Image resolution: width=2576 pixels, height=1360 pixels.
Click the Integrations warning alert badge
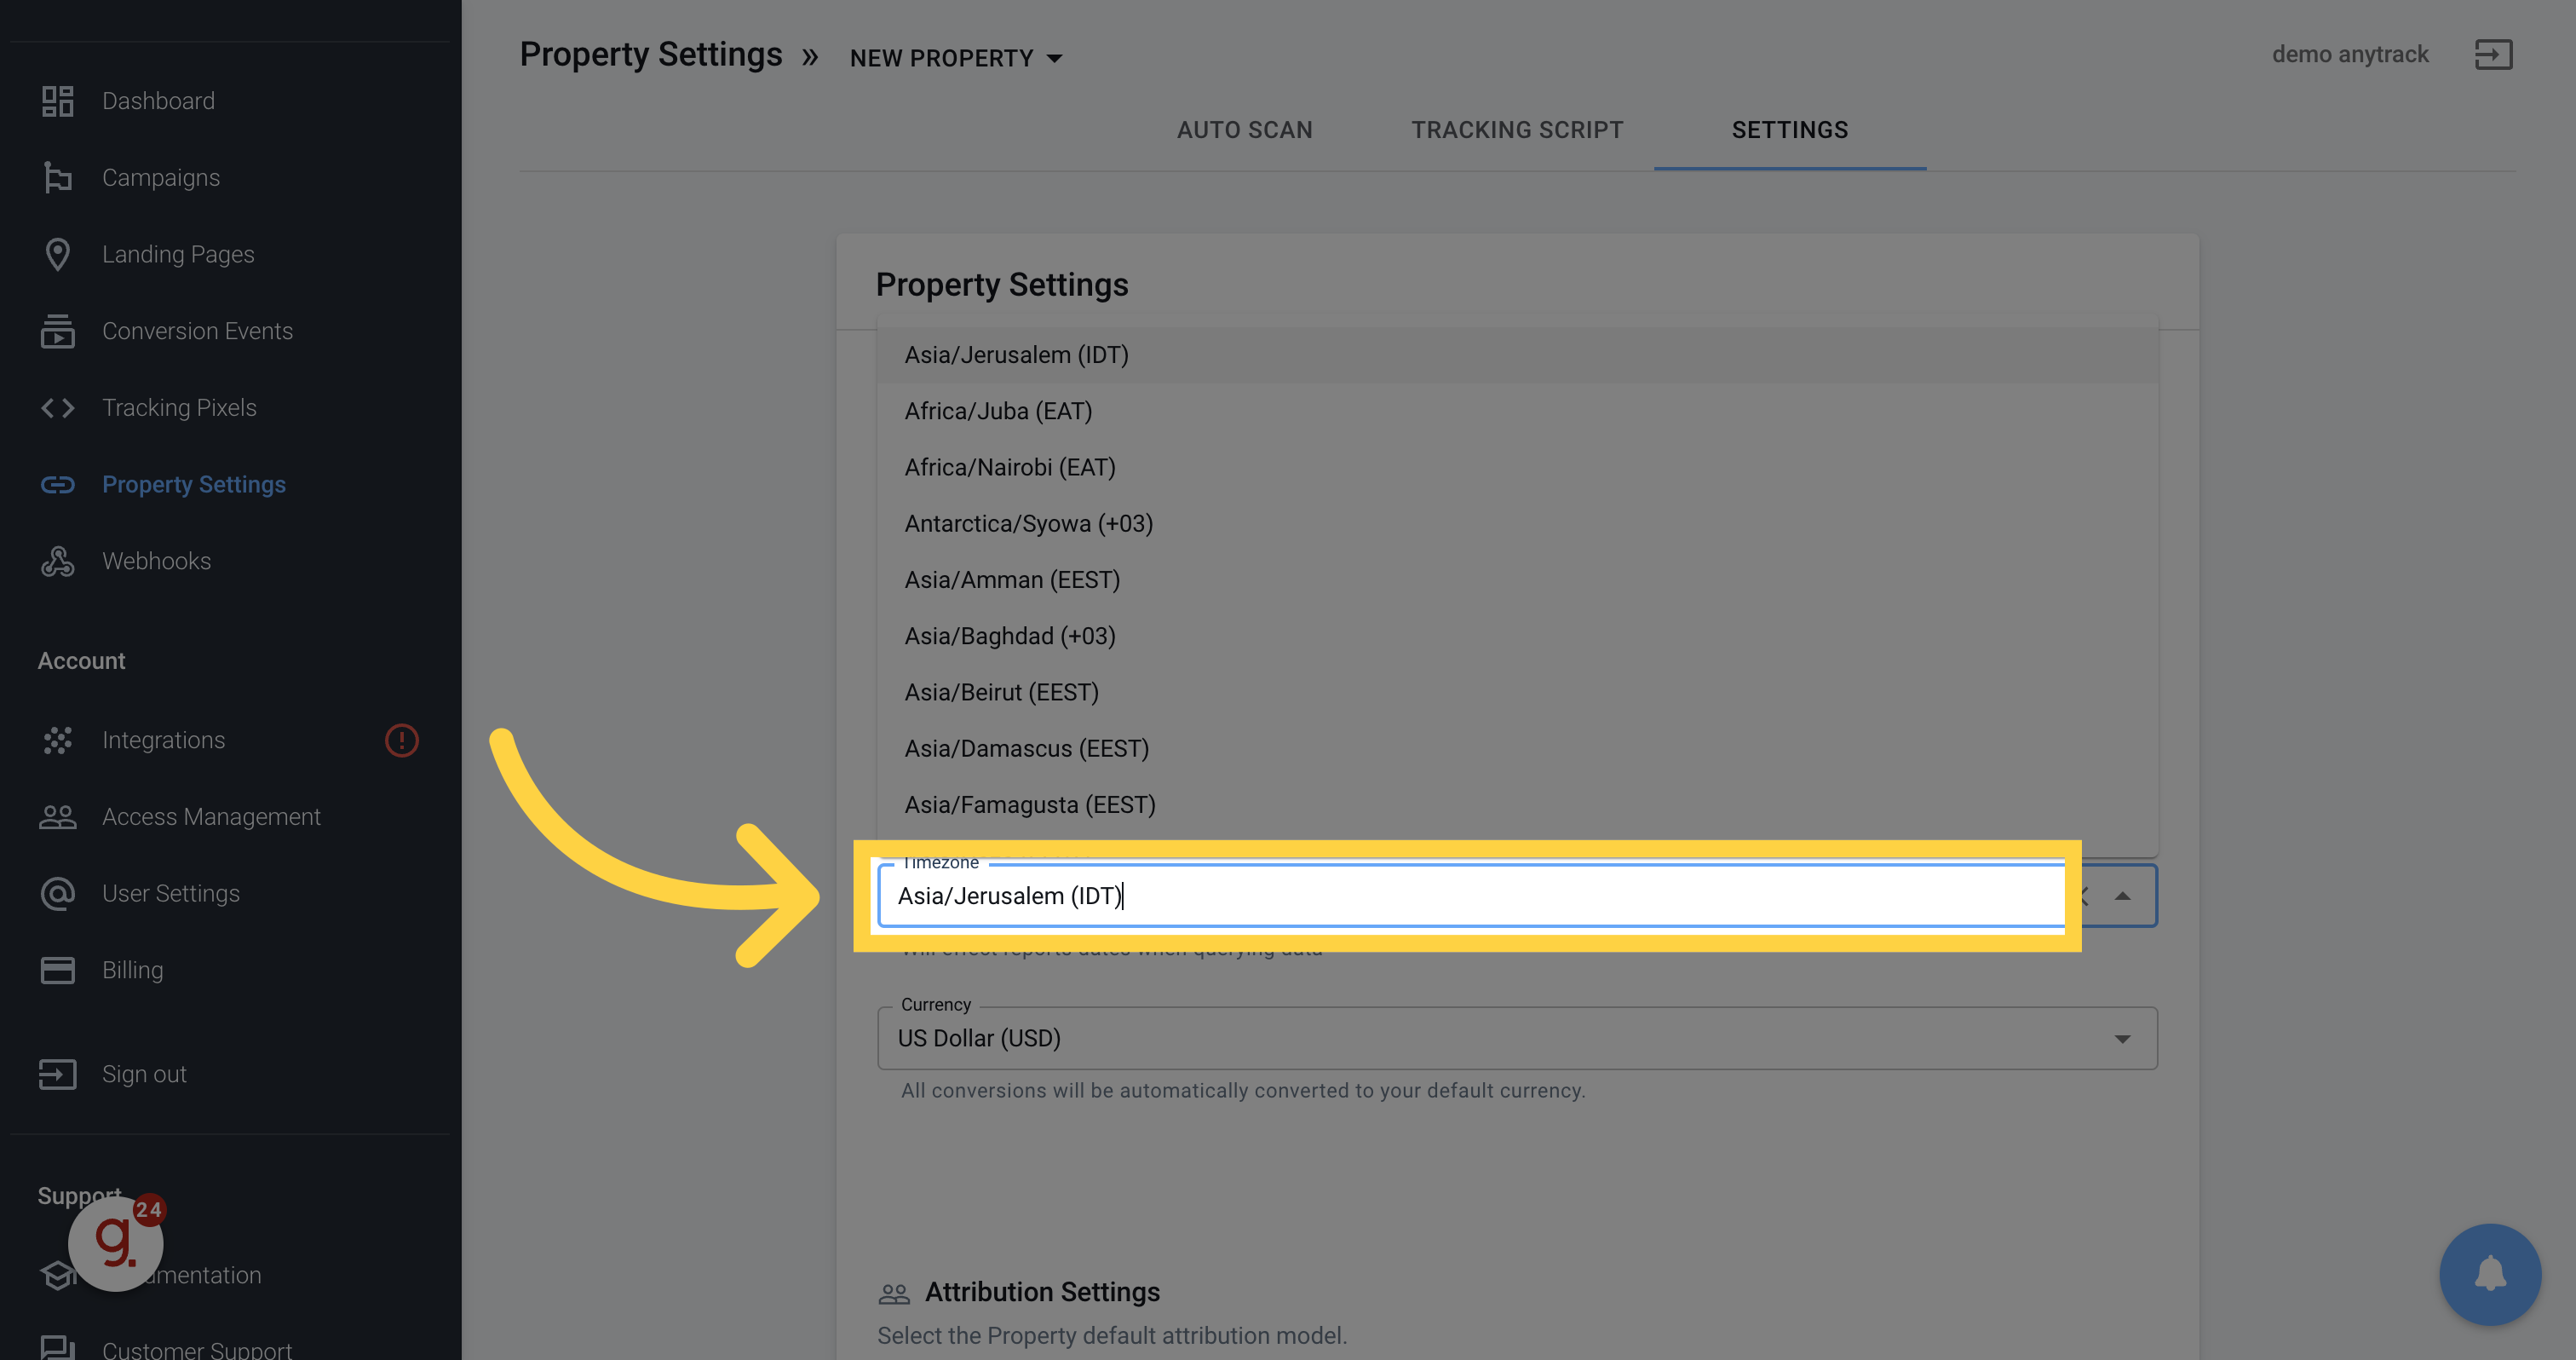click(x=401, y=740)
